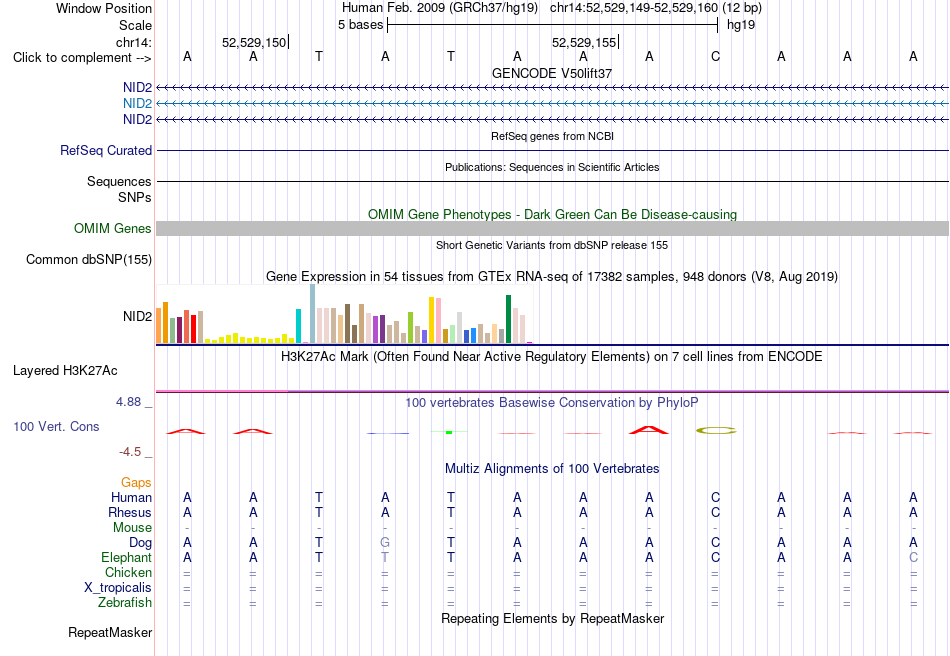Click the large red A PhyloP logo

(649, 430)
